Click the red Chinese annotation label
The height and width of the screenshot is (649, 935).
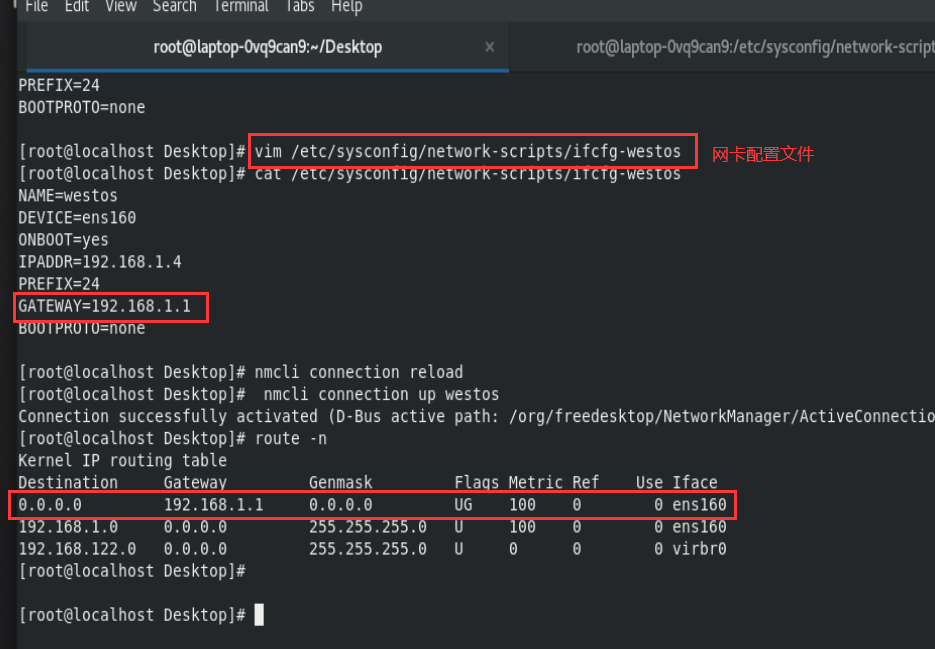click(x=763, y=154)
